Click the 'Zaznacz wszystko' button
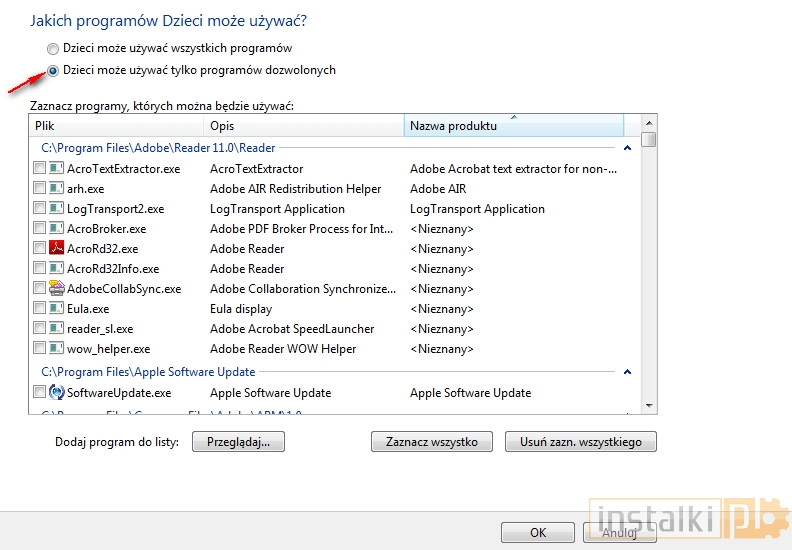792x550 pixels. point(432,442)
